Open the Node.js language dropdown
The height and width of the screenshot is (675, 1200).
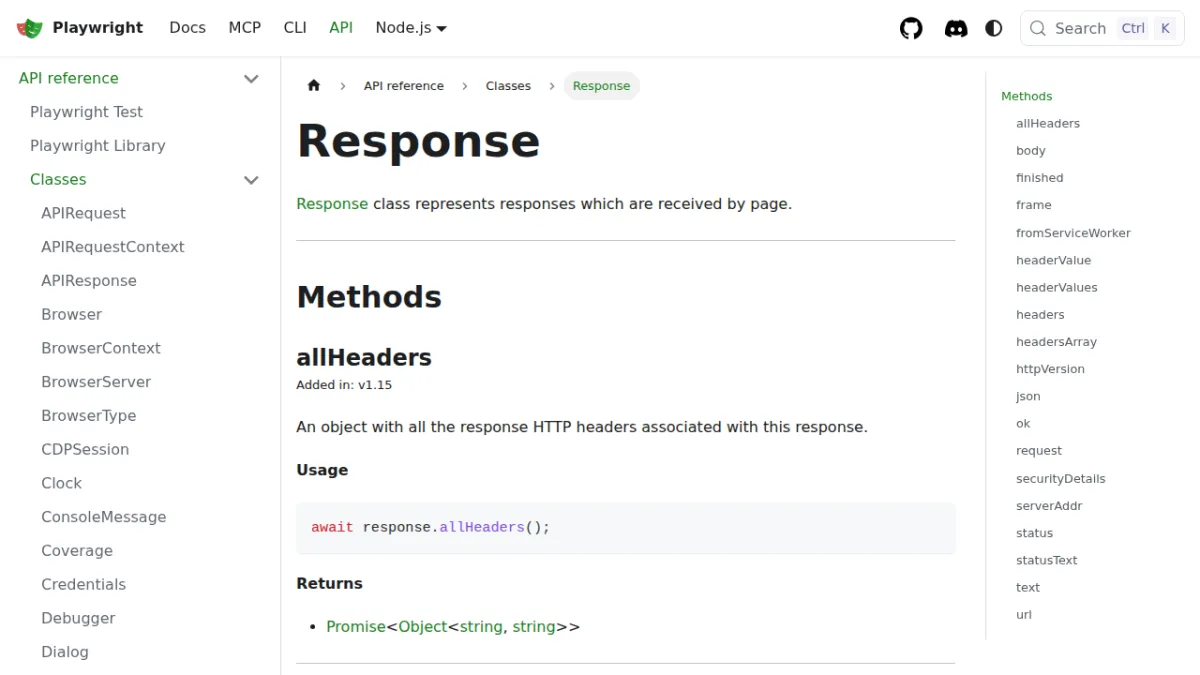pyautogui.click(x=411, y=28)
